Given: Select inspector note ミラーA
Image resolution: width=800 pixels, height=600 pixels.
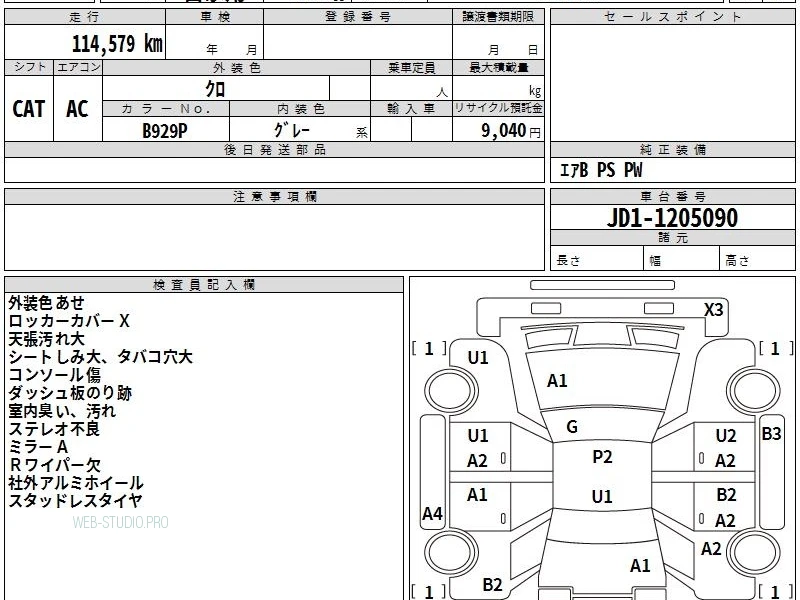Looking at the screenshot, I should [38, 447].
